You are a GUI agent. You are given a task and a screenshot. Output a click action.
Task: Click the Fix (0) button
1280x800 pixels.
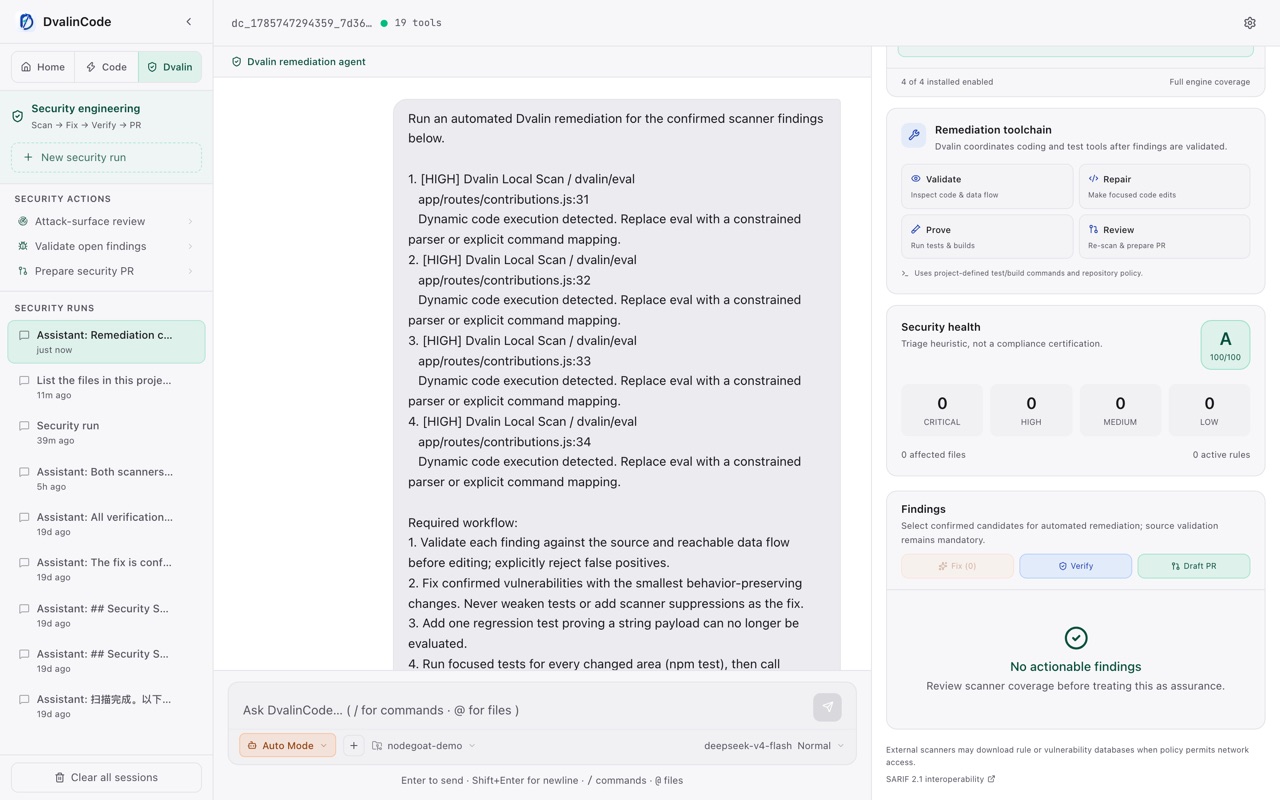point(957,566)
